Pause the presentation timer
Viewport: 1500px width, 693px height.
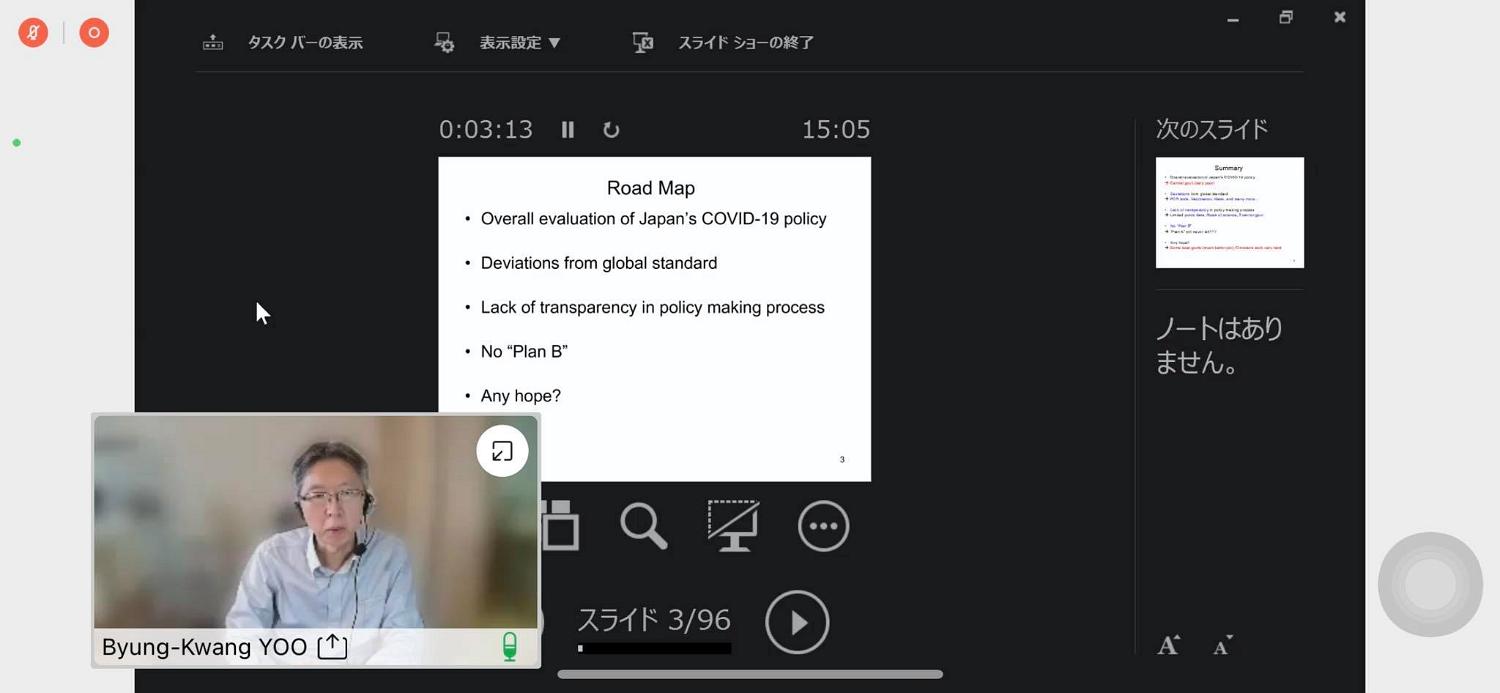pyautogui.click(x=567, y=130)
